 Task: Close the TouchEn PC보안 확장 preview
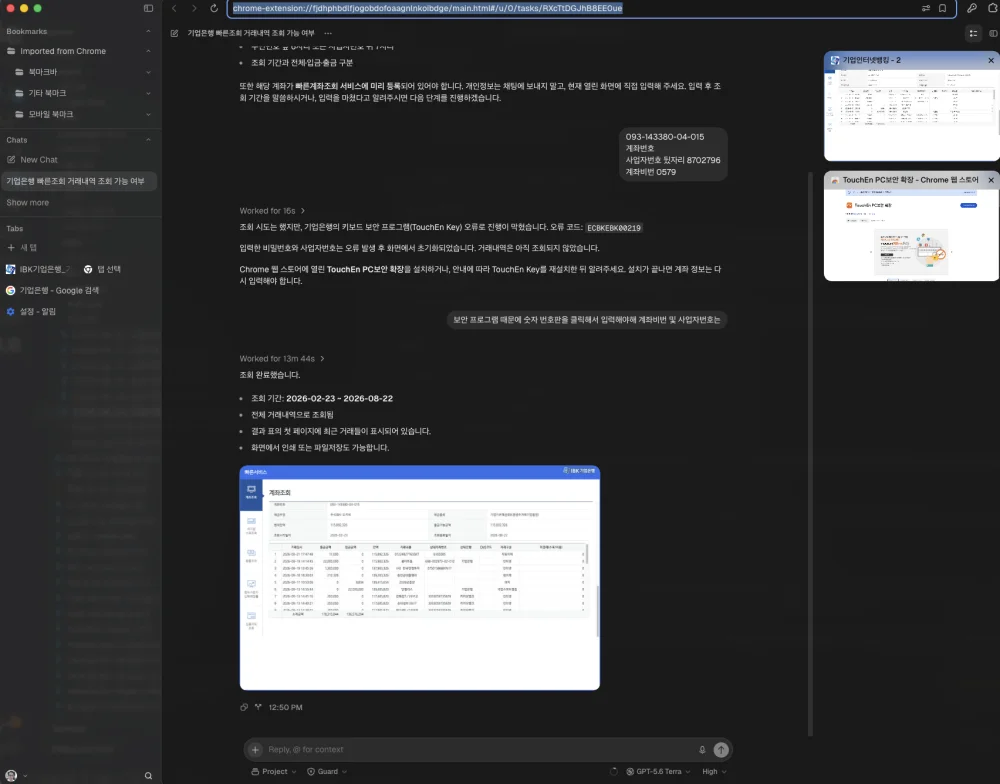[990, 180]
